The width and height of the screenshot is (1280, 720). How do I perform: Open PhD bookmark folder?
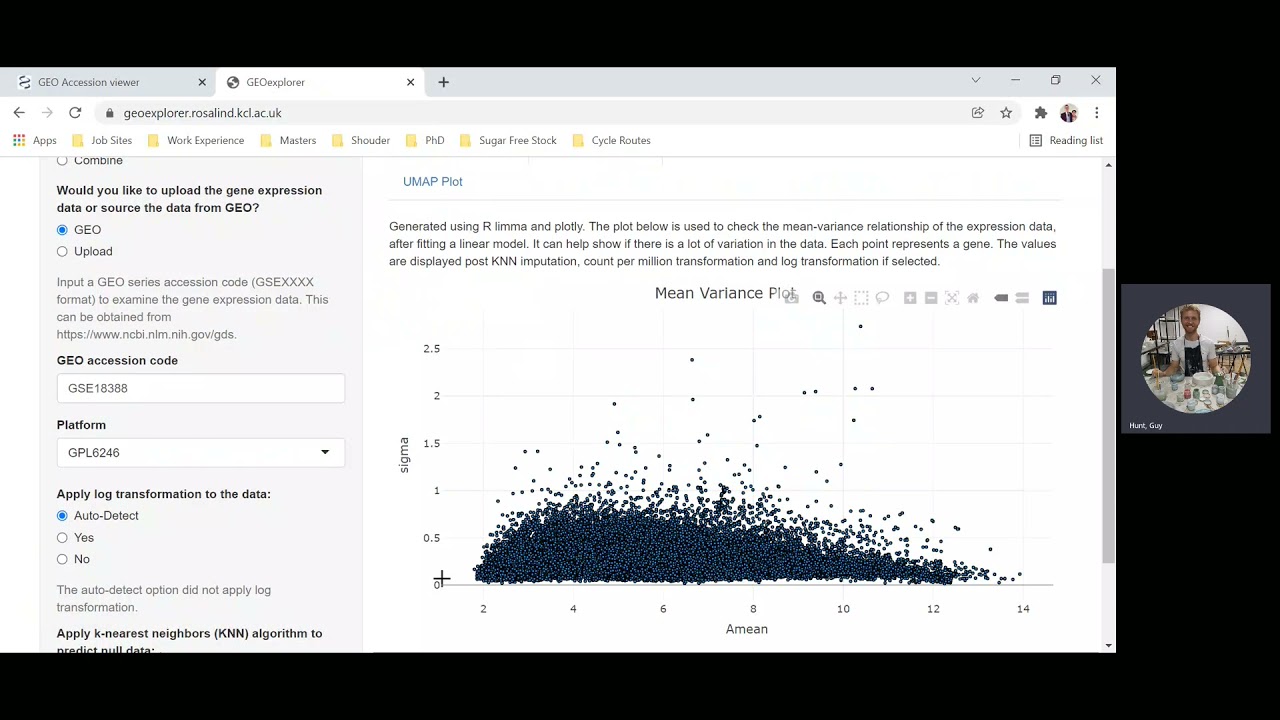(x=425, y=140)
